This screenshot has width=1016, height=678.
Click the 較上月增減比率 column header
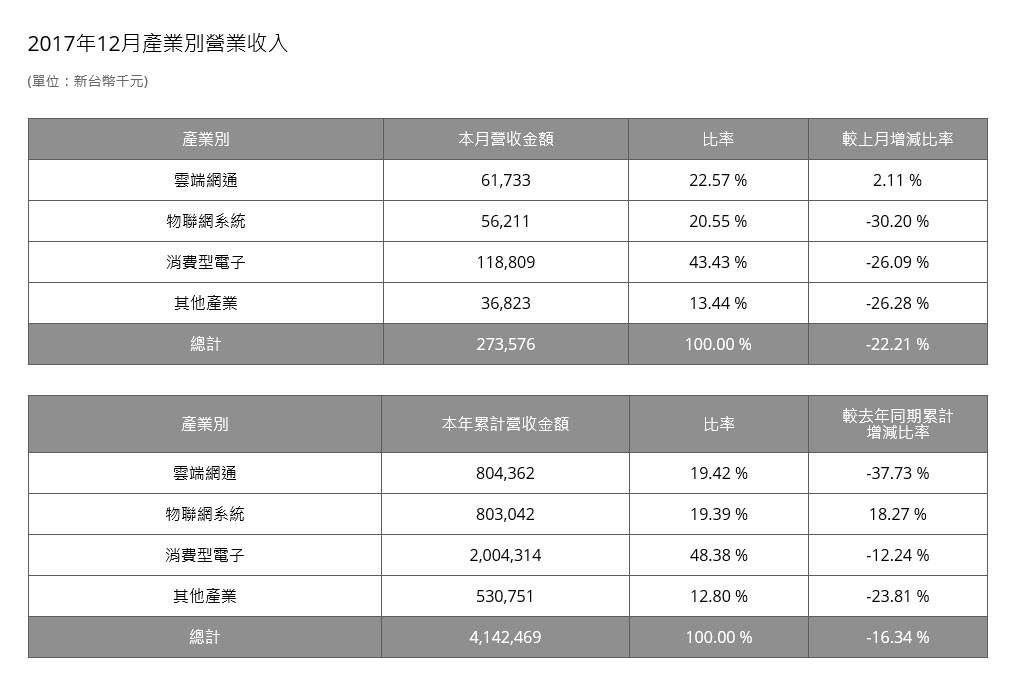(897, 139)
